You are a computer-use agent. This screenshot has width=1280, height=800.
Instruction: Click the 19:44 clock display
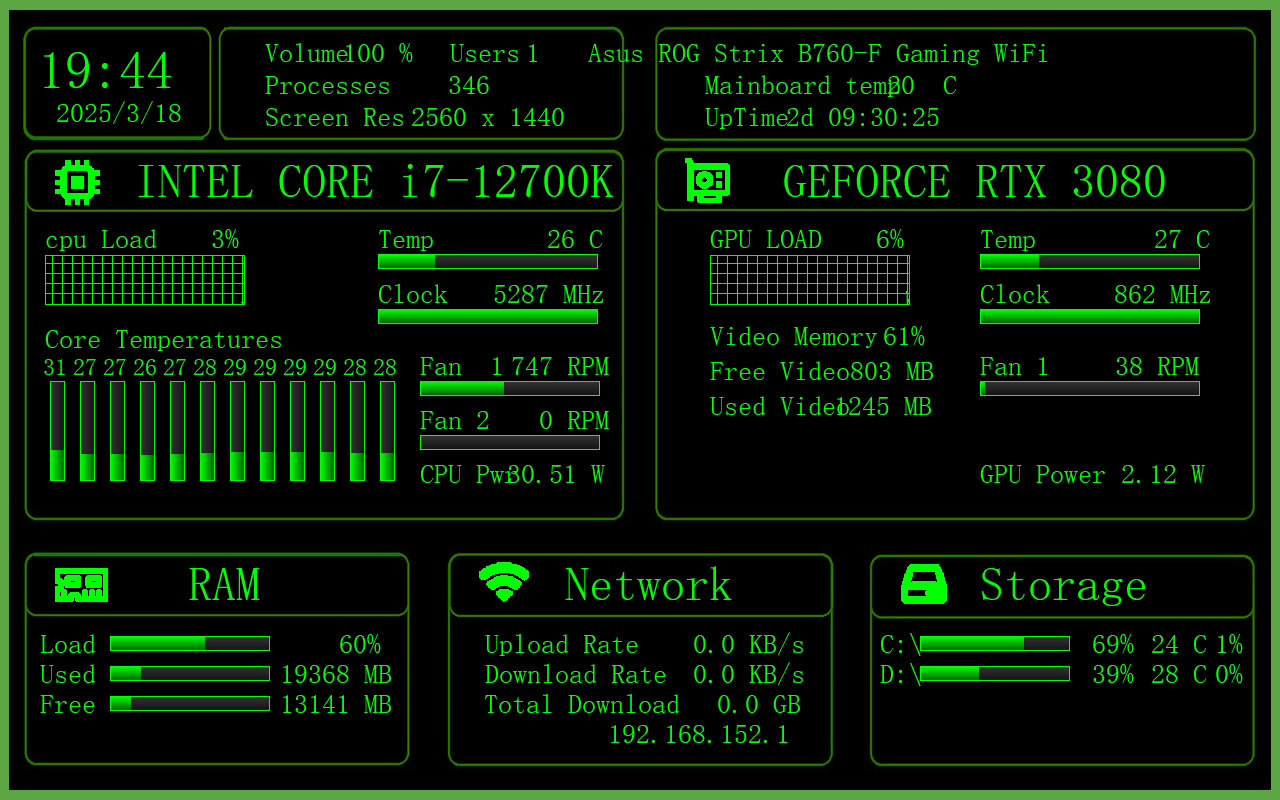point(107,71)
